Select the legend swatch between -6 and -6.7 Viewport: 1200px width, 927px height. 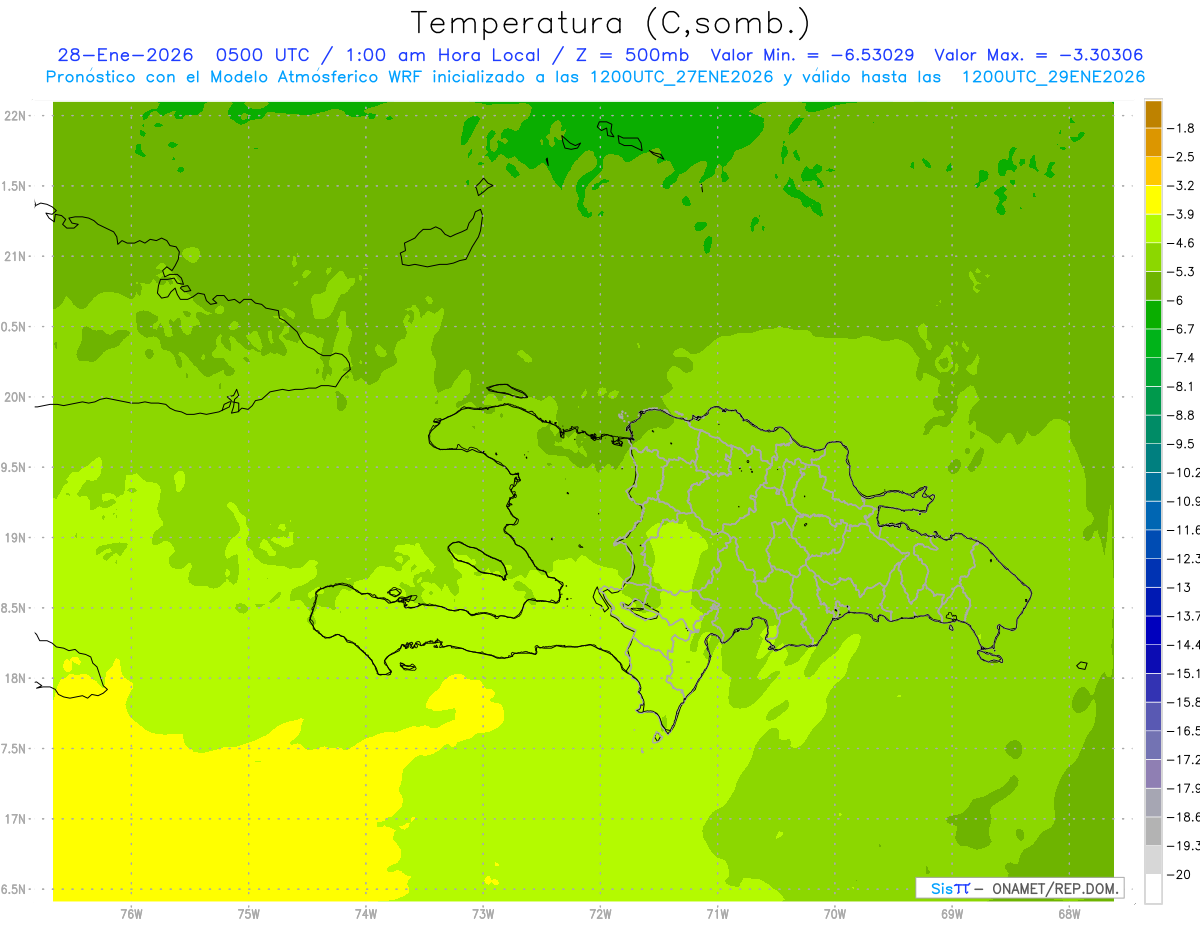(x=1153, y=315)
